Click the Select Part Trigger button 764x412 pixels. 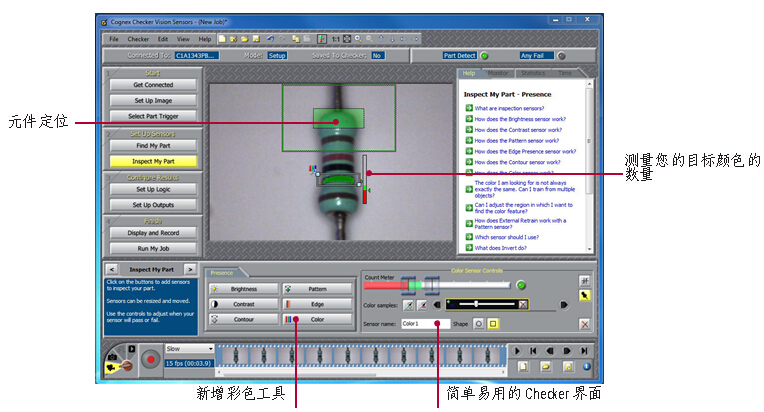[x=153, y=116]
